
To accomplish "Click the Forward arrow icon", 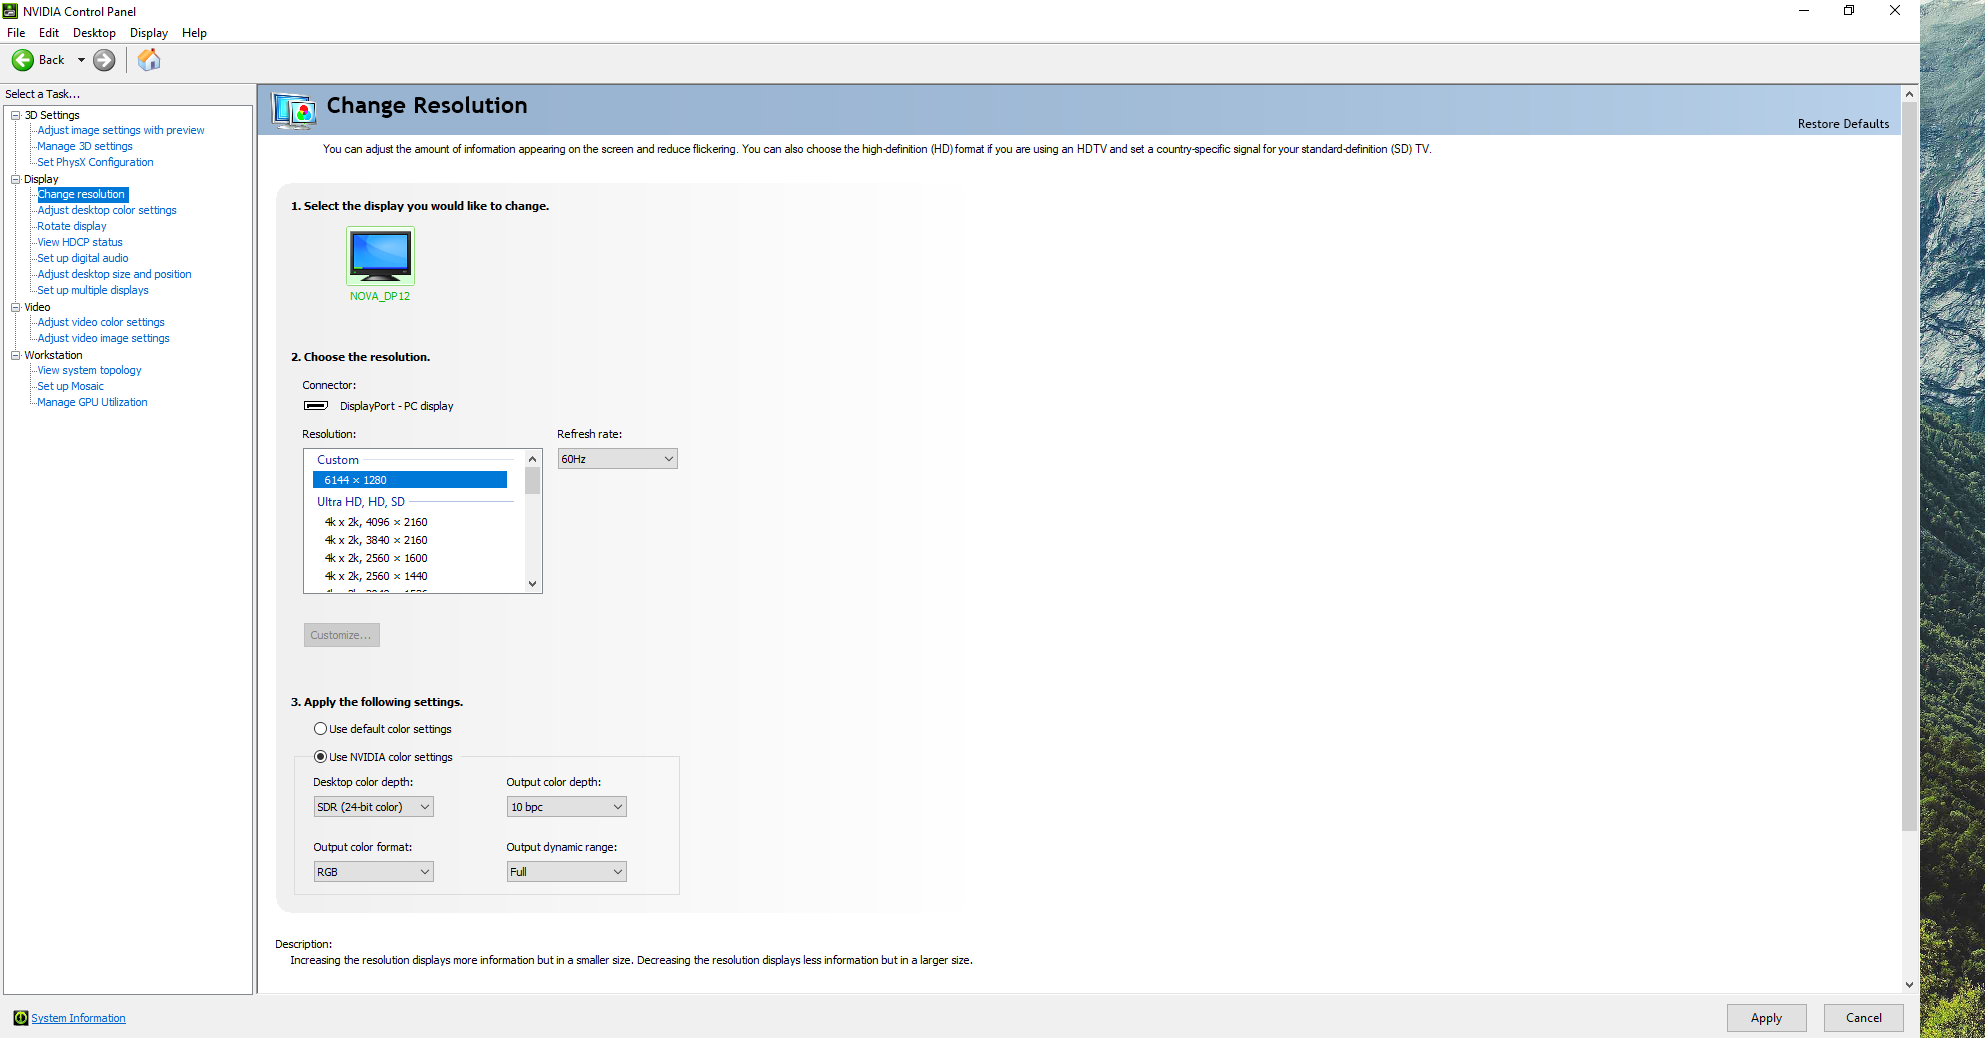I will coord(104,60).
